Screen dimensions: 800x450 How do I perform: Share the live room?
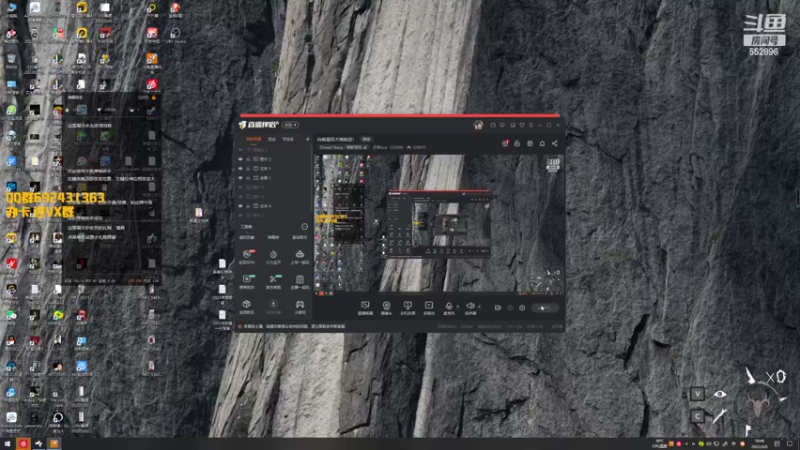(x=555, y=143)
